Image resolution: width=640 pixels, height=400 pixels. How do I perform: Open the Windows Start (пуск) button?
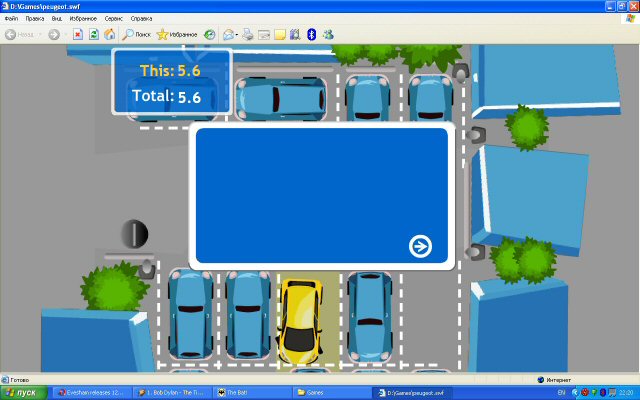(x=24, y=393)
